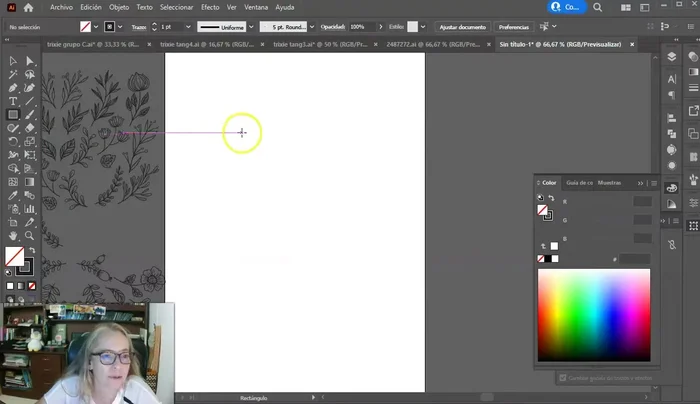Set toolbar paint mode to None

pyautogui.click(x=32, y=286)
